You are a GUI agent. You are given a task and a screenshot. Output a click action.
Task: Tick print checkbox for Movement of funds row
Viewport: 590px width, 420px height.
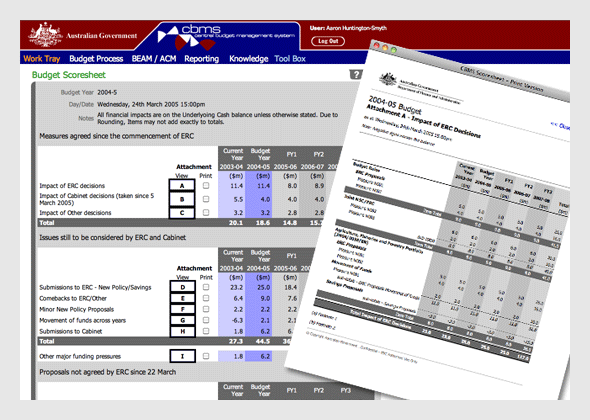(x=206, y=320)
